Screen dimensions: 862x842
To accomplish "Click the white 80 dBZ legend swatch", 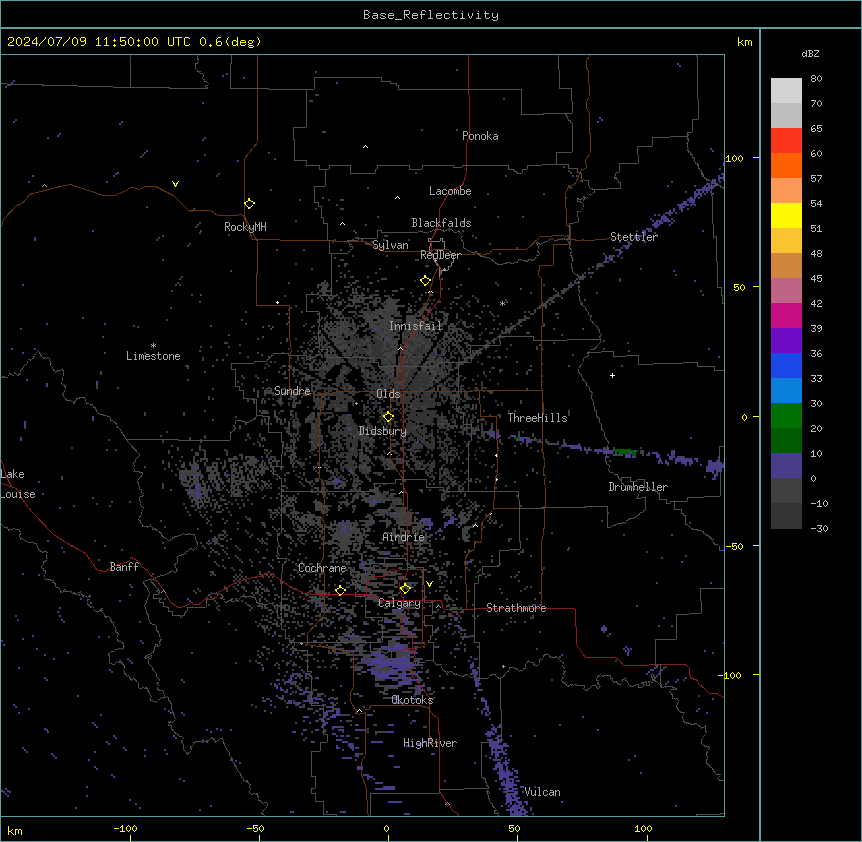I will point(786,91).
